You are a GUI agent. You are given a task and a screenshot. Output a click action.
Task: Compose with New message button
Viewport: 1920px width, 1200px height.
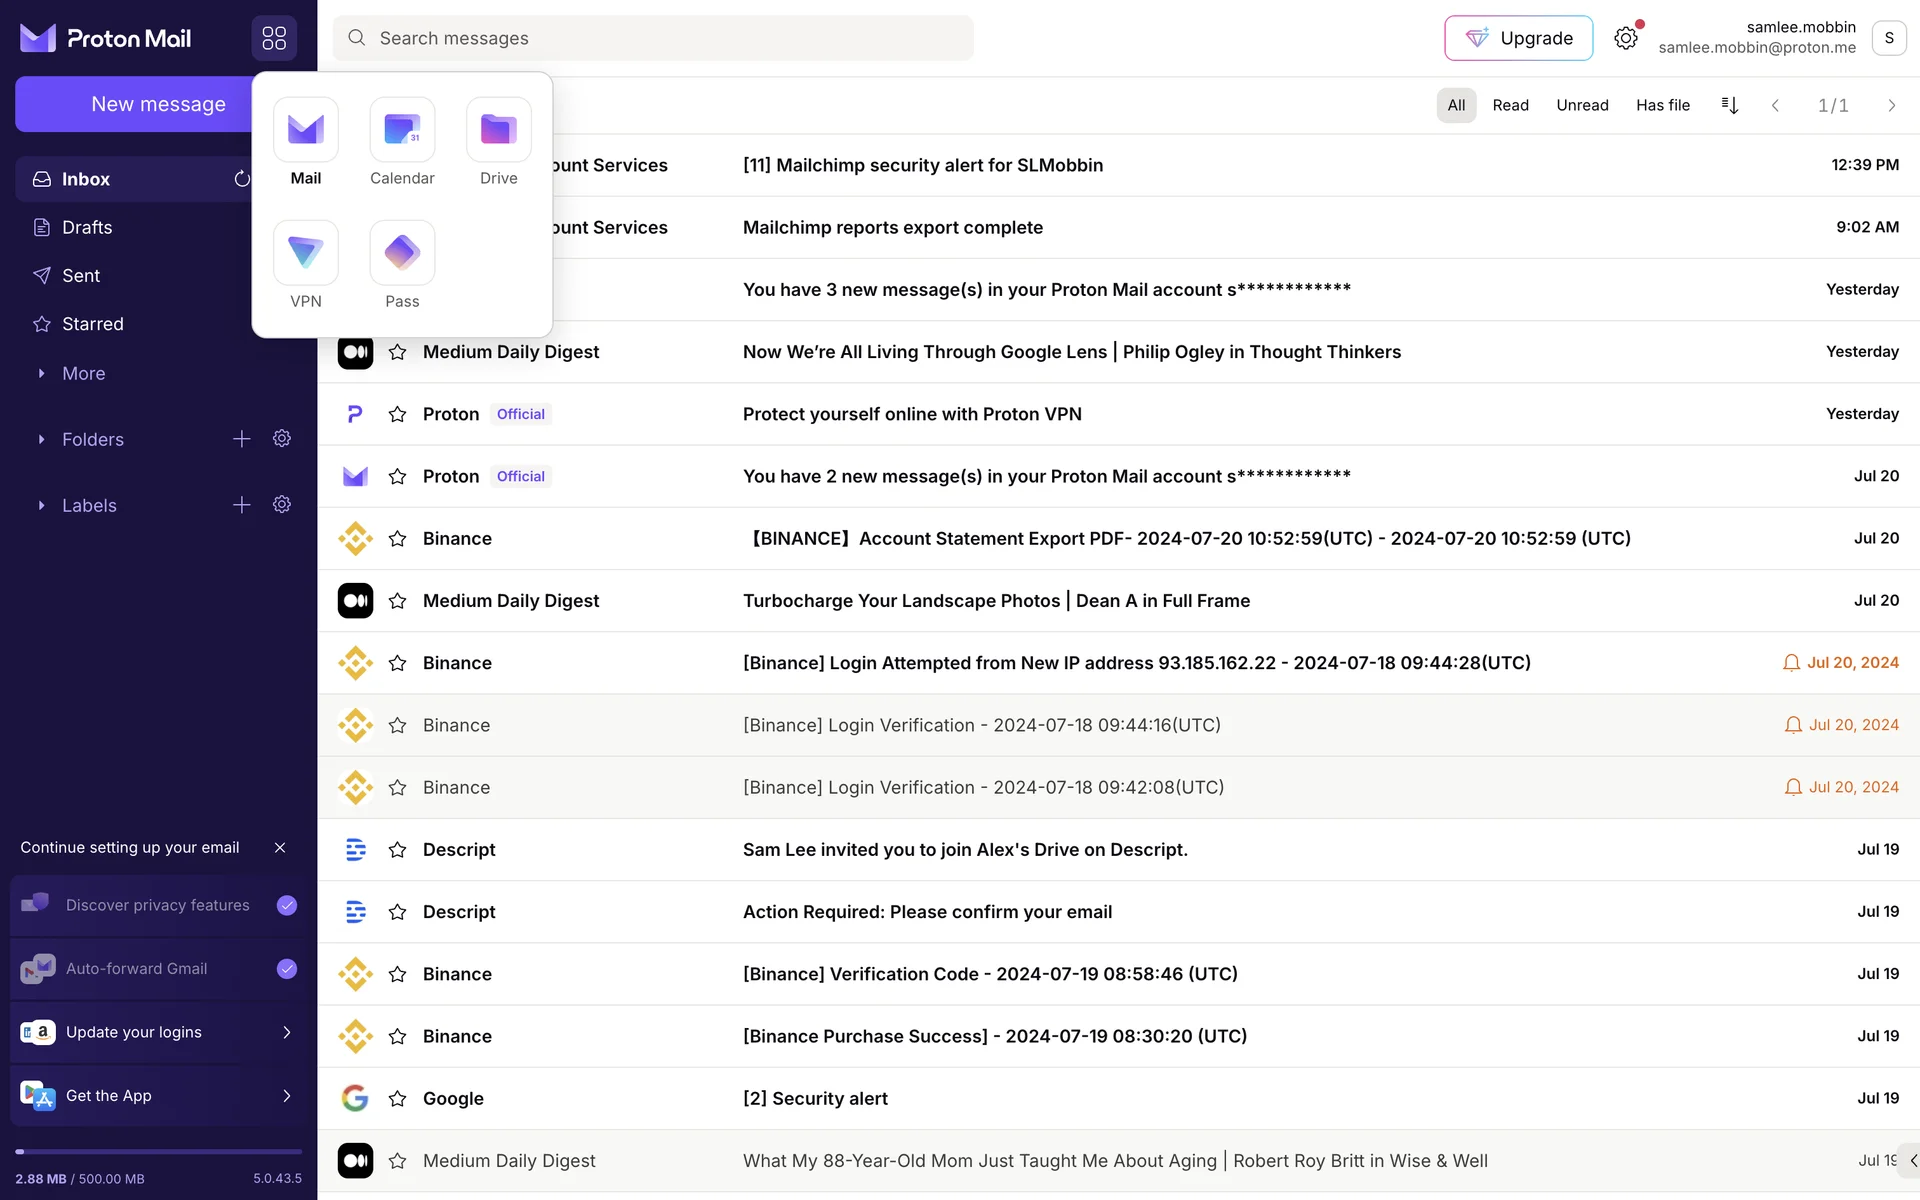(x=158, y=104)
